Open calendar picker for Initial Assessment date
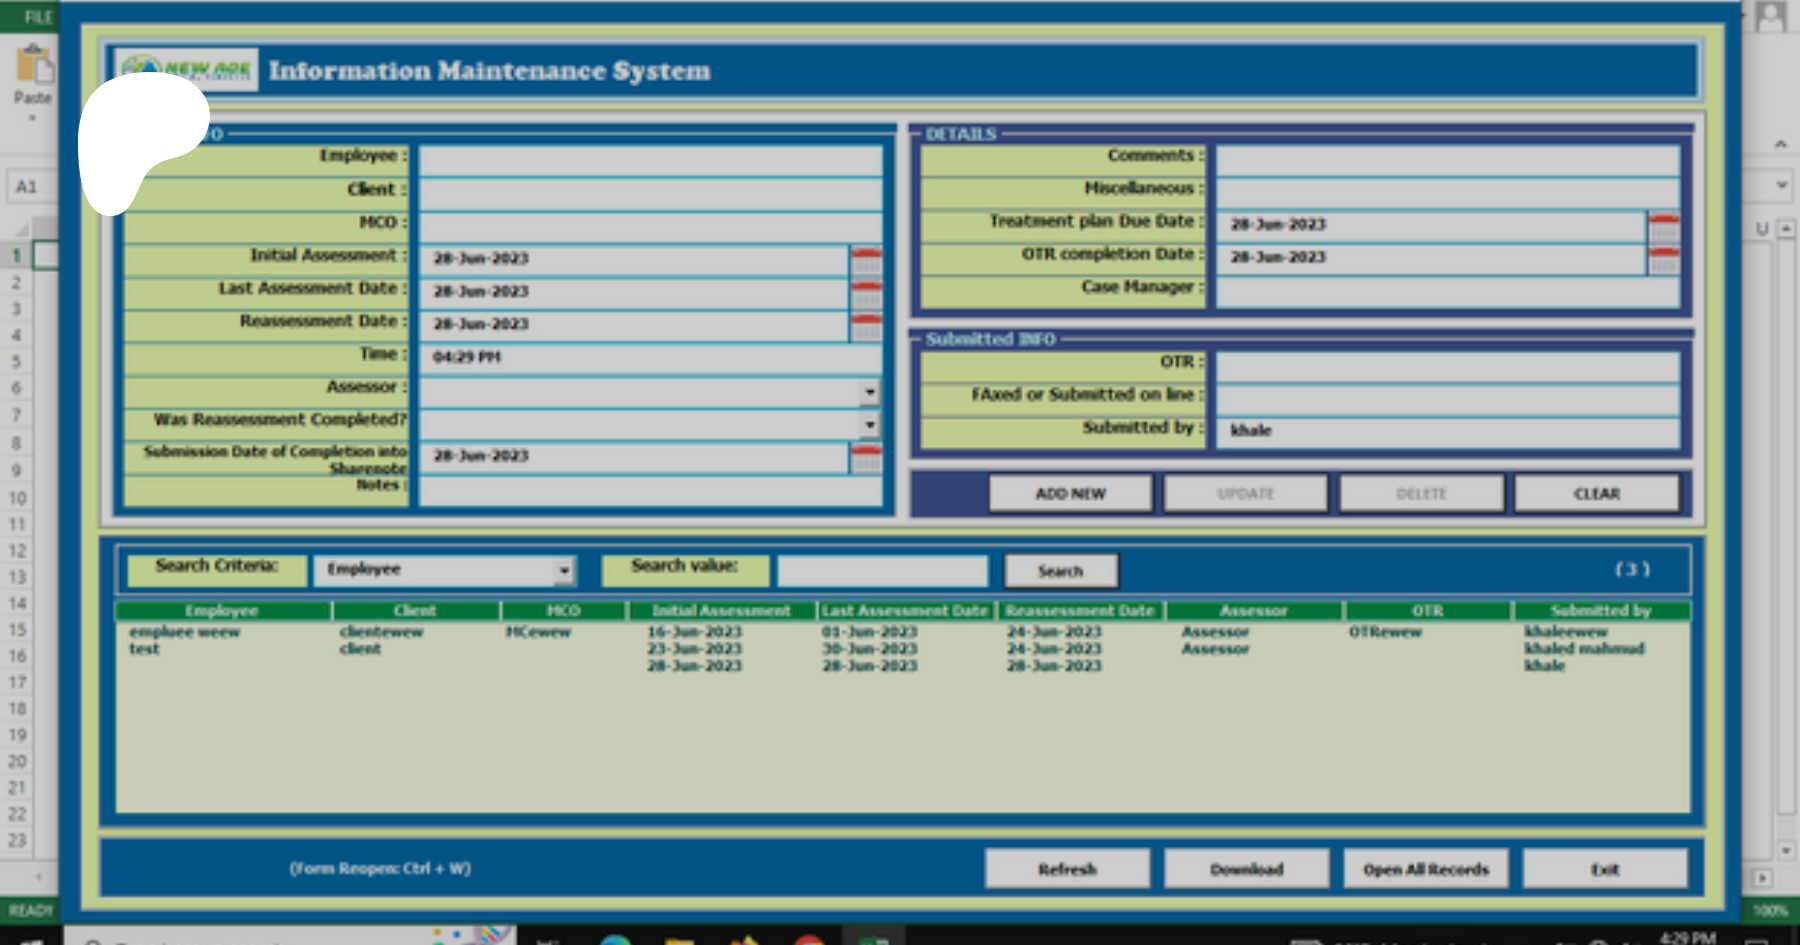The image size is (1800, 945). click(x=866, y=260)
